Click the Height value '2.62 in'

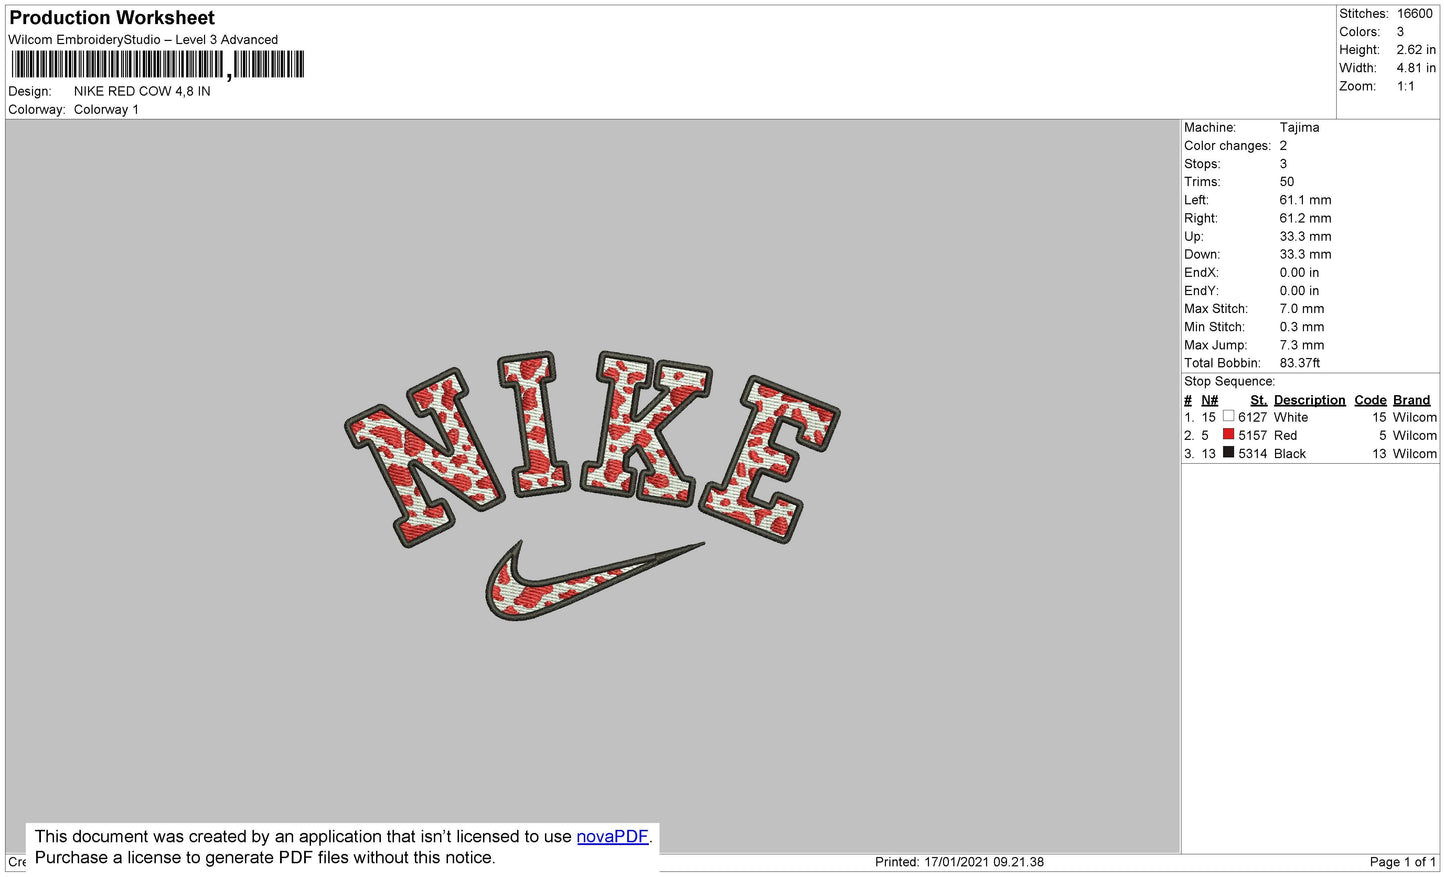coord(1416,50)
